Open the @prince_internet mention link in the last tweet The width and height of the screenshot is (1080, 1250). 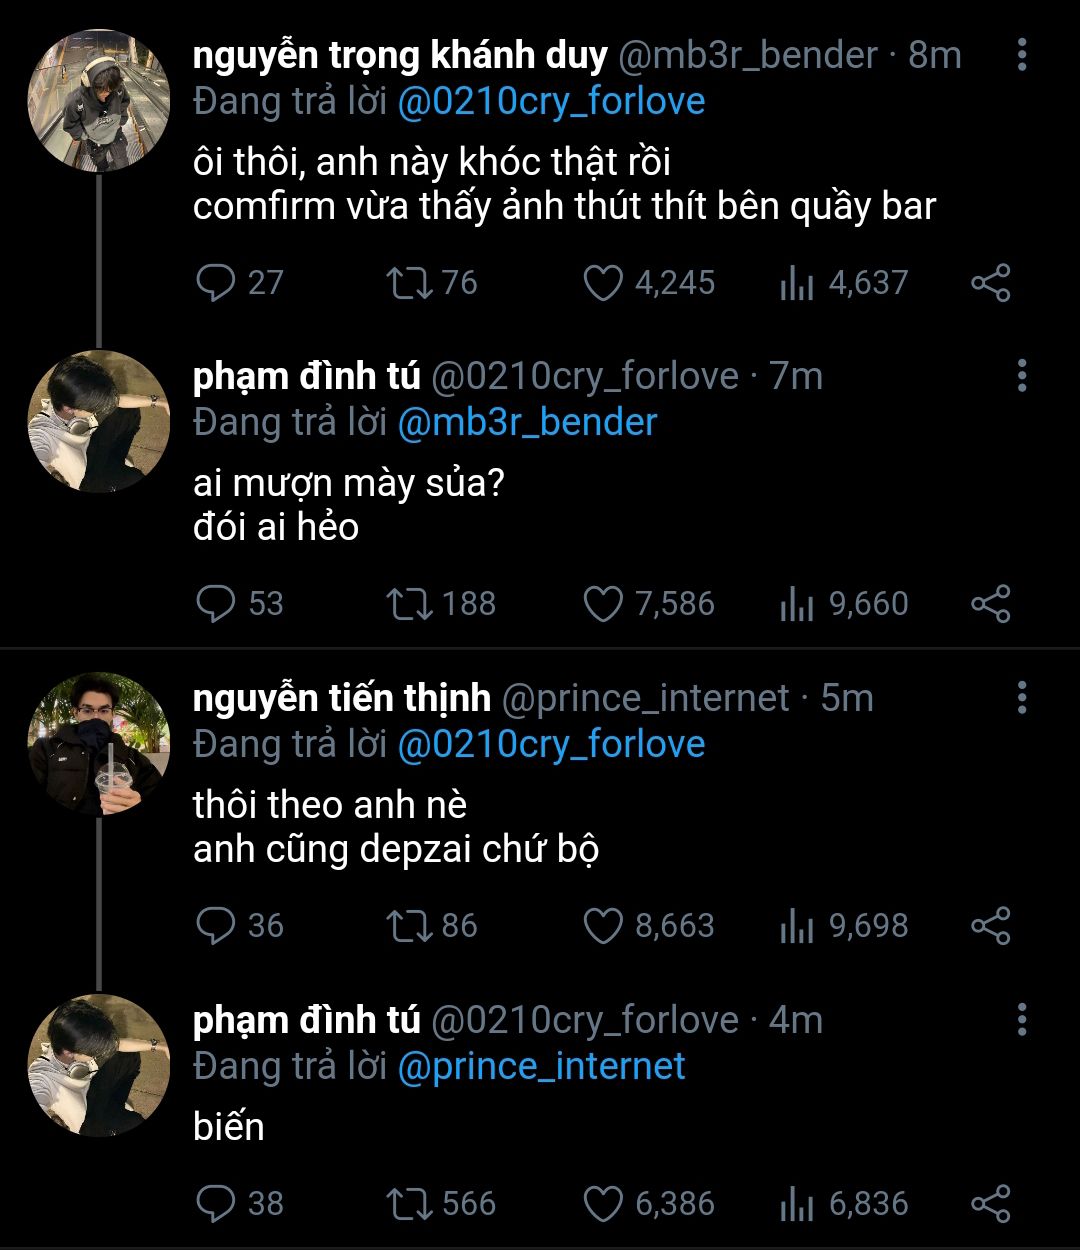[541, 1066]
